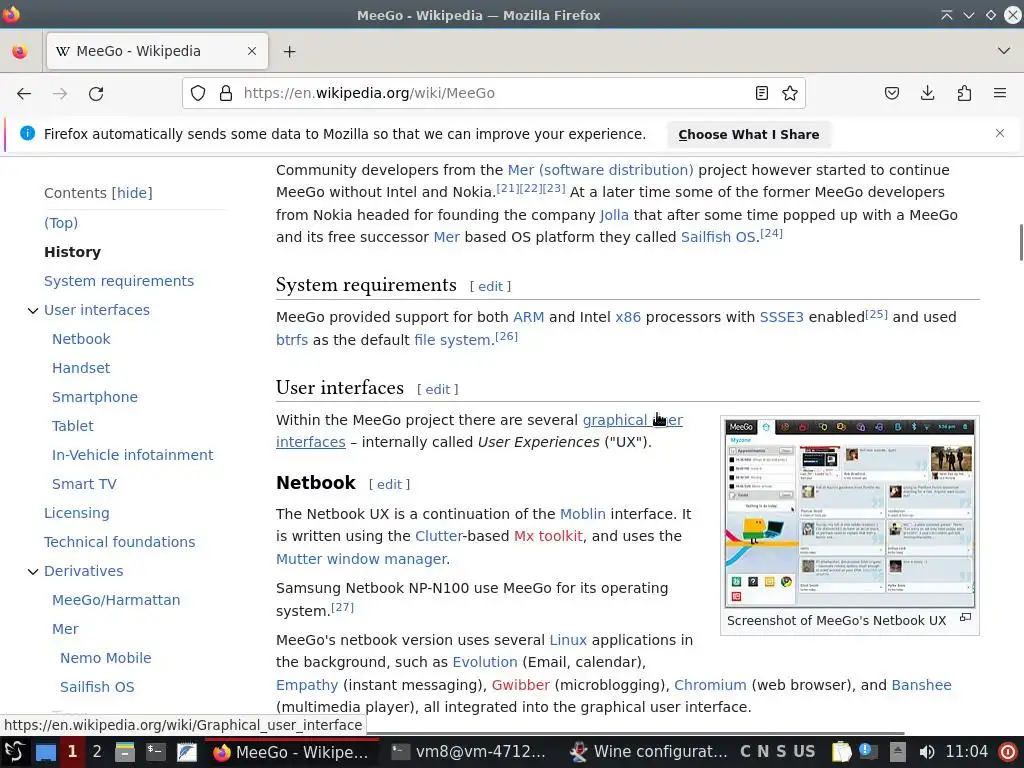
Task: Open a new tab
Action: (x=289, y=51)
